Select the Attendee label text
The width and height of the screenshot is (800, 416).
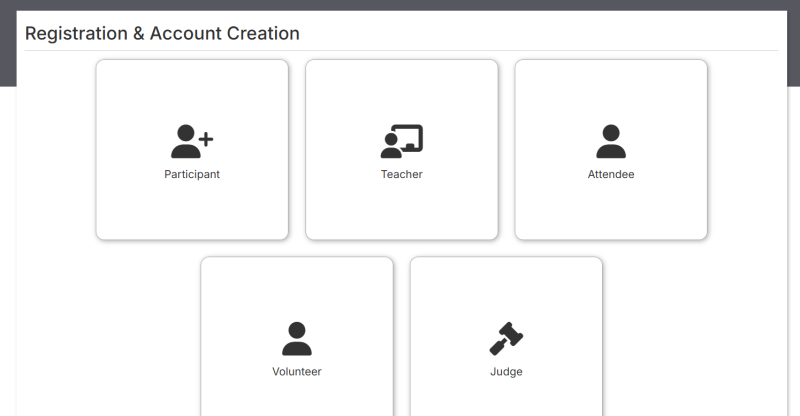pyautogui.click(x=611, y=174)
